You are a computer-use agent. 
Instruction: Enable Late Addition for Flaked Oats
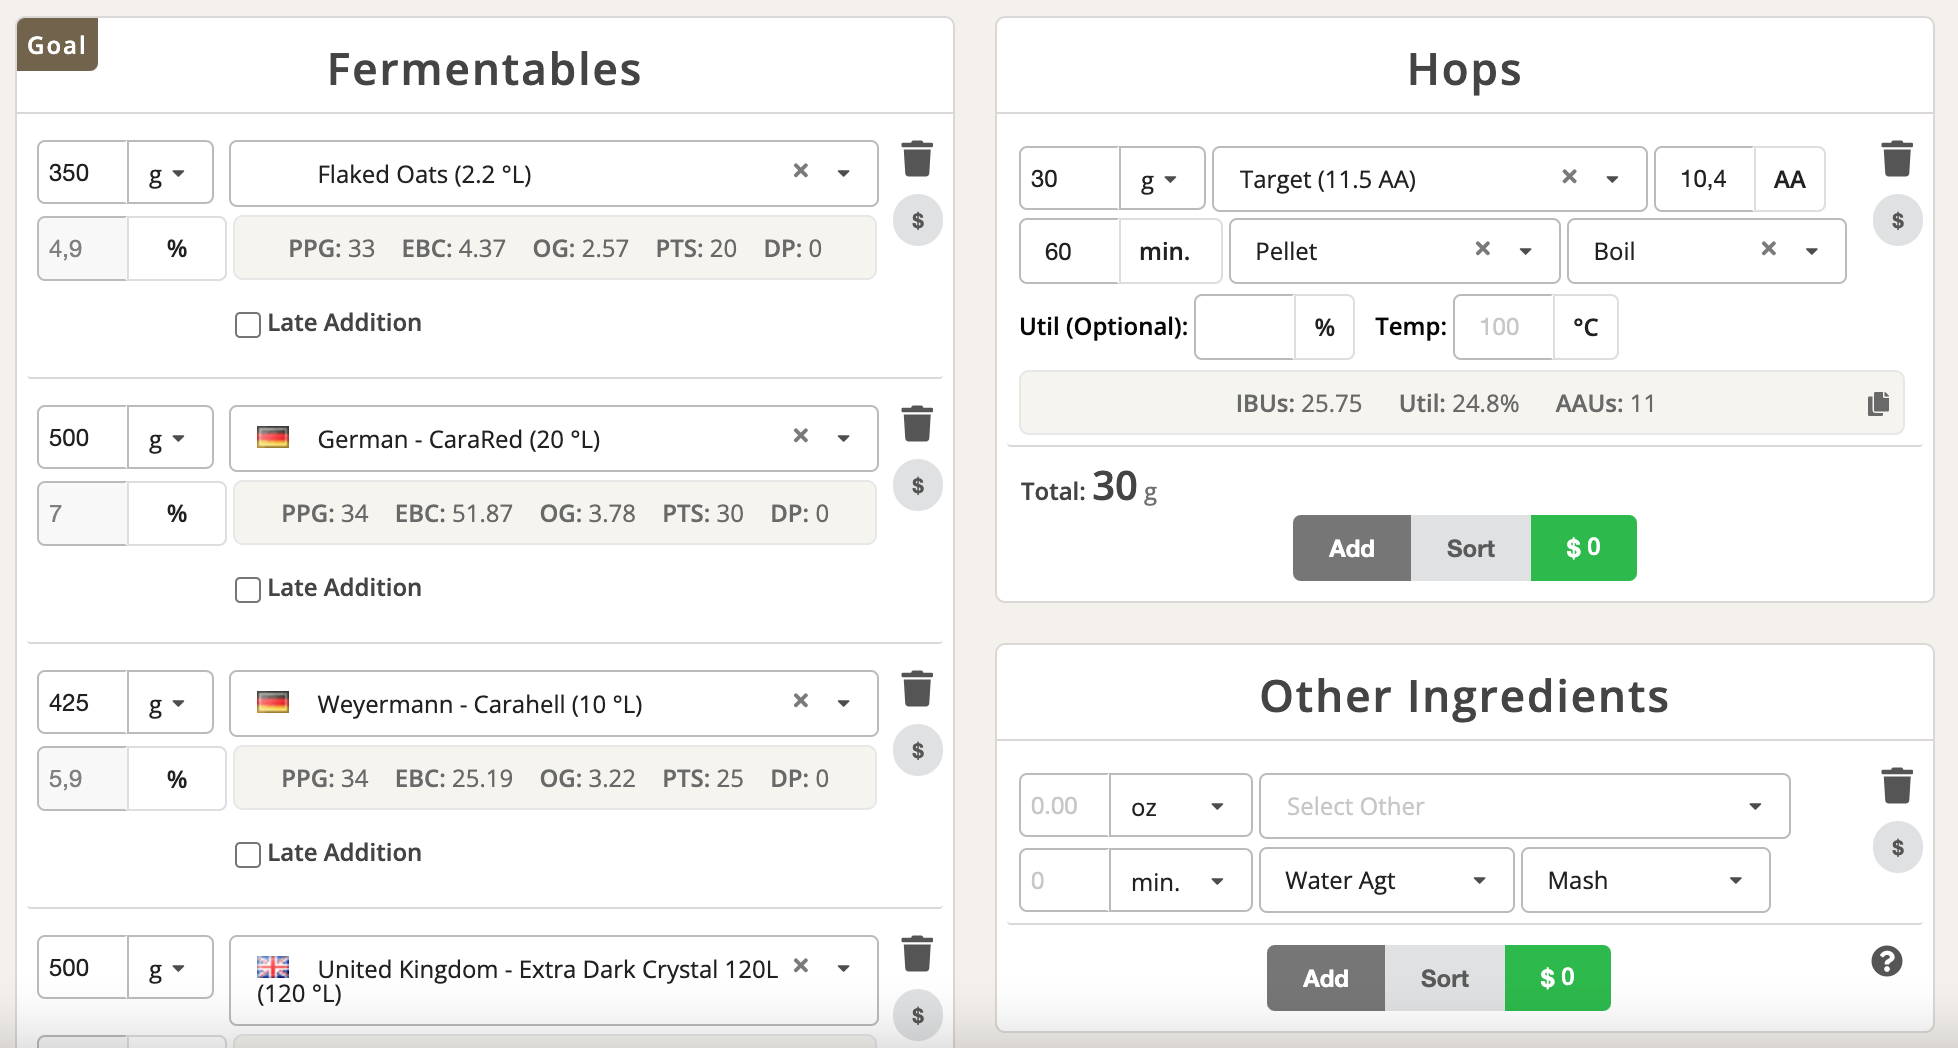[x=248, y=325]
